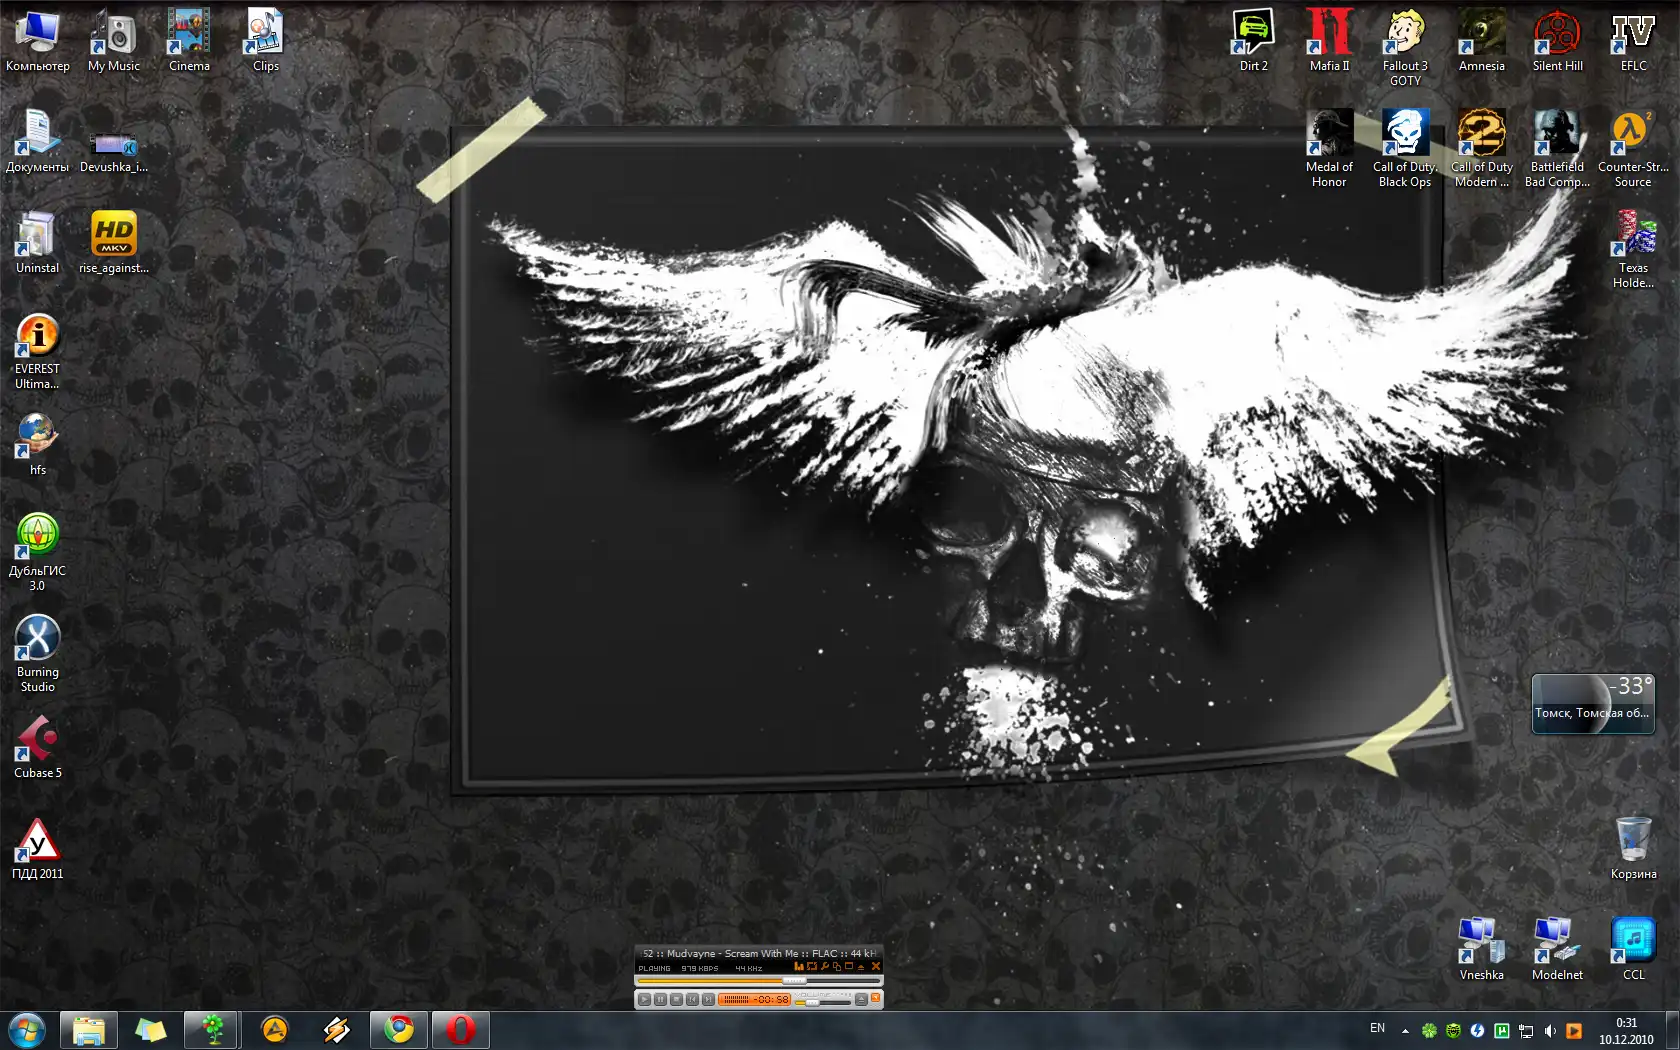Open the Mafia II game shortcut
The width and height of the screenshot is (1680, 1050).
(1329, 40)
